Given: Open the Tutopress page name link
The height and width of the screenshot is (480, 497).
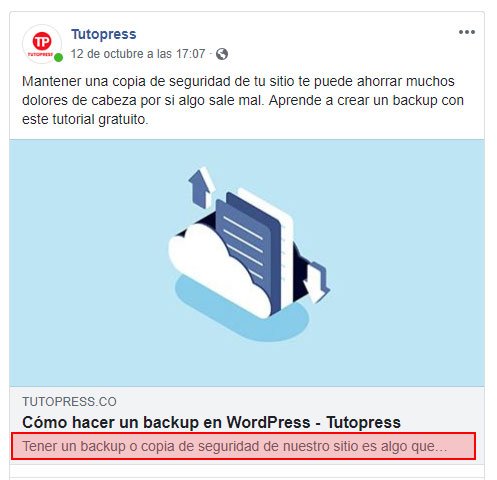Looking at the screenshot, I should click(x=104, y=34).
